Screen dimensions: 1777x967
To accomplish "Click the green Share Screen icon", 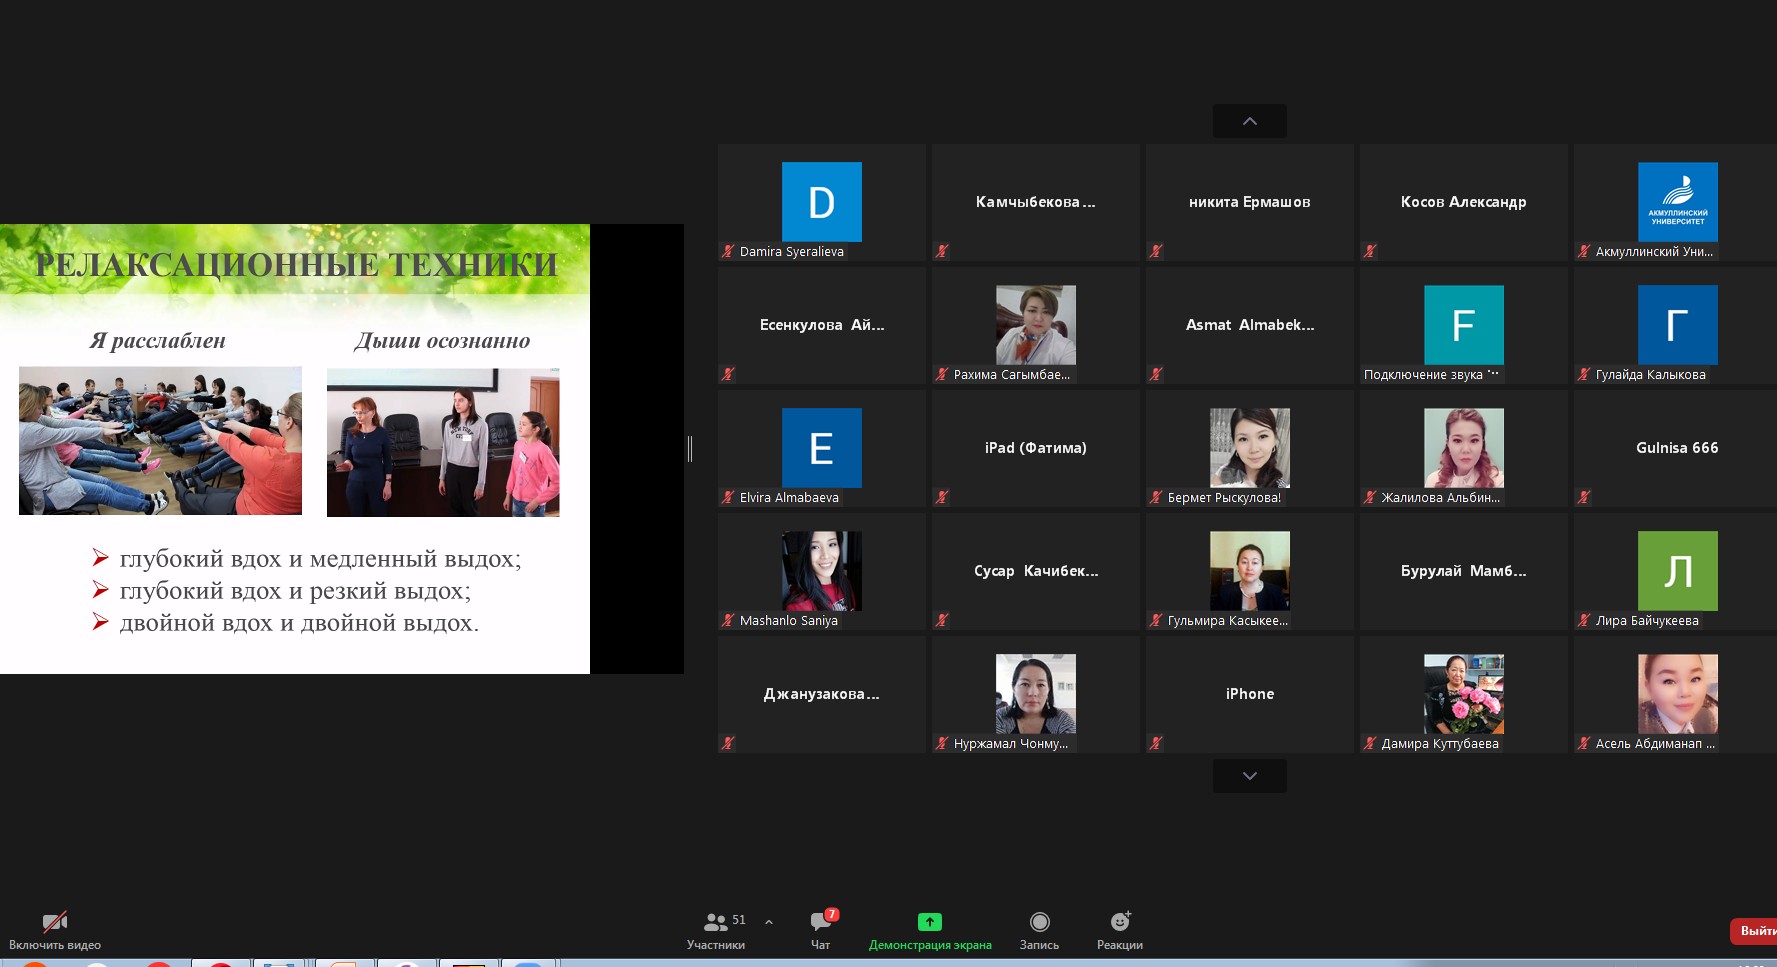I will pos(929,922).
